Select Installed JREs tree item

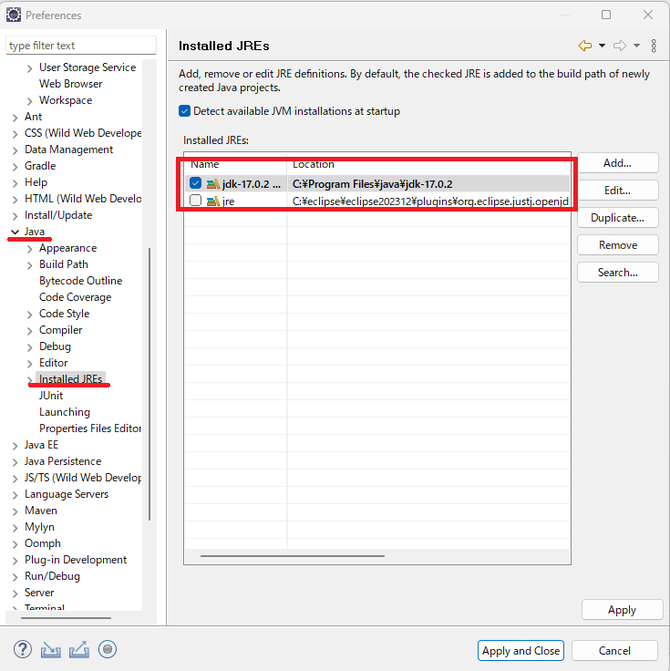(71, 379)
